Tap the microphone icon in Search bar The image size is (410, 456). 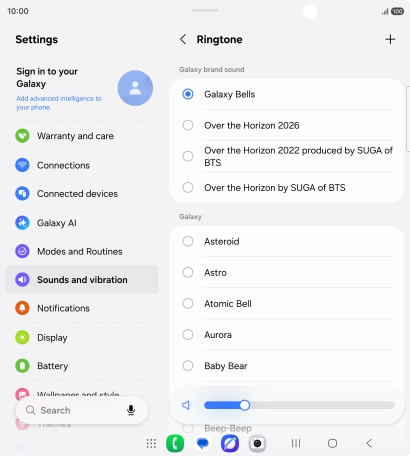pos(131,410)
